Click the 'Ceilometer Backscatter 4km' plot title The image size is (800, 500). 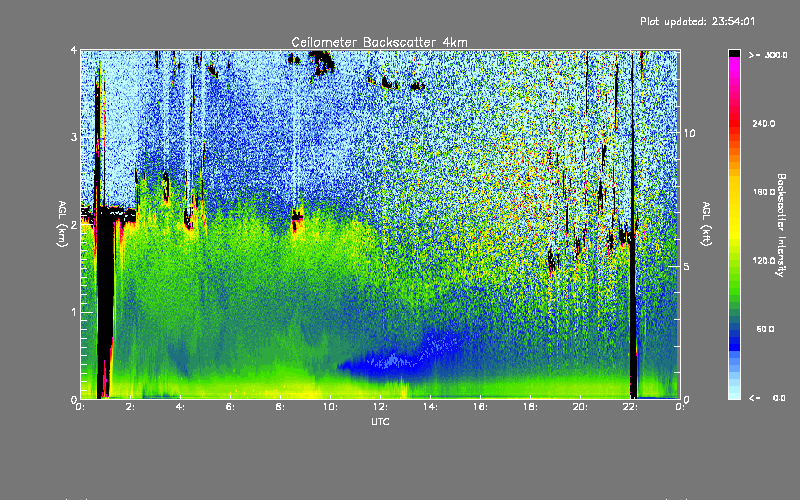[379, 42]
